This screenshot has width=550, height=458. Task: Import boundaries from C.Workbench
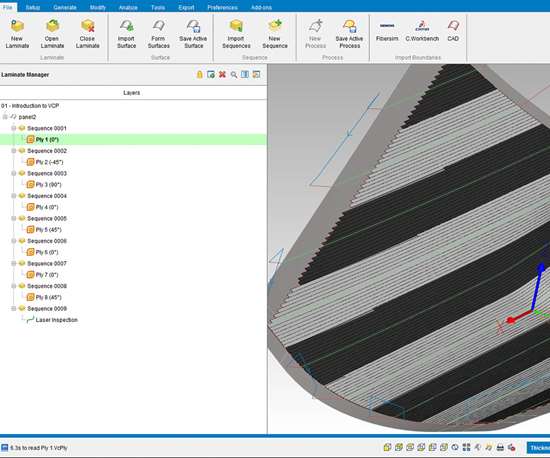tap(422, 31)
